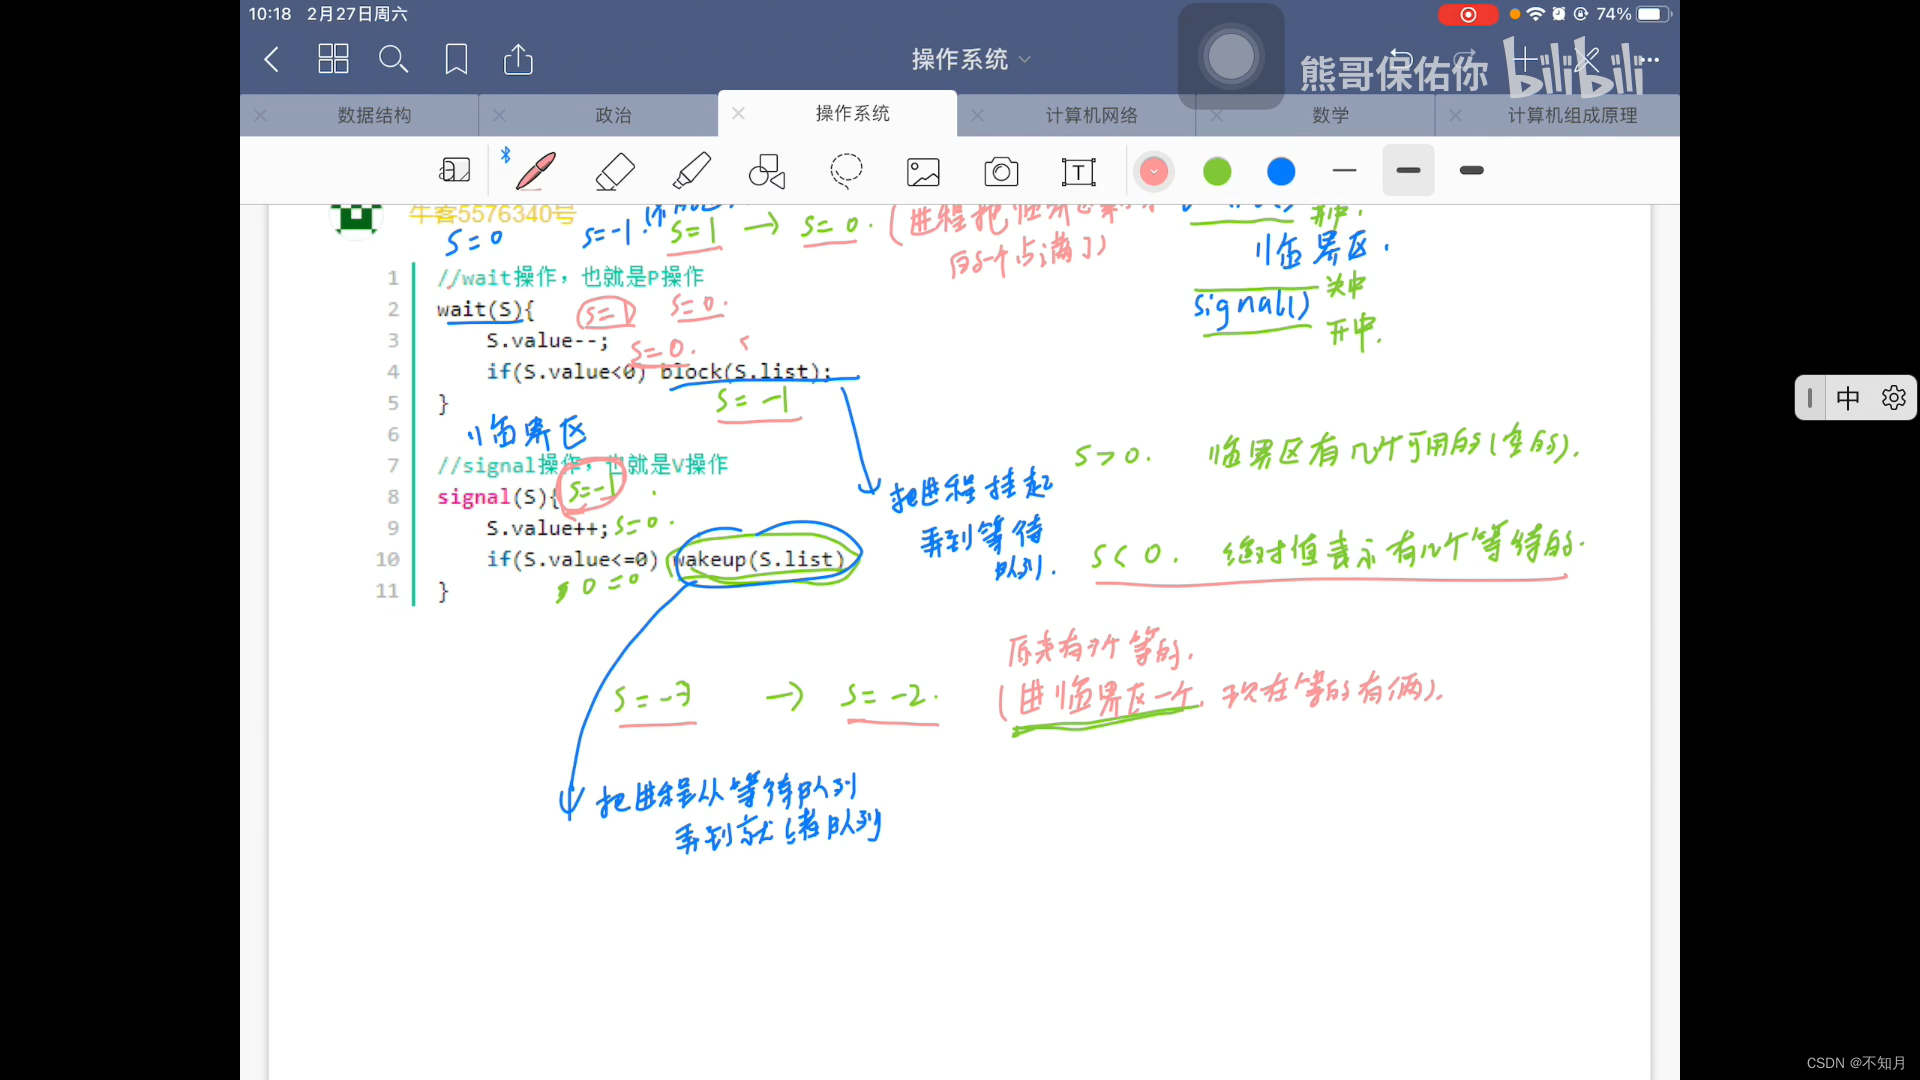Switch to the 数据结构 tab

tap(374, 115)
